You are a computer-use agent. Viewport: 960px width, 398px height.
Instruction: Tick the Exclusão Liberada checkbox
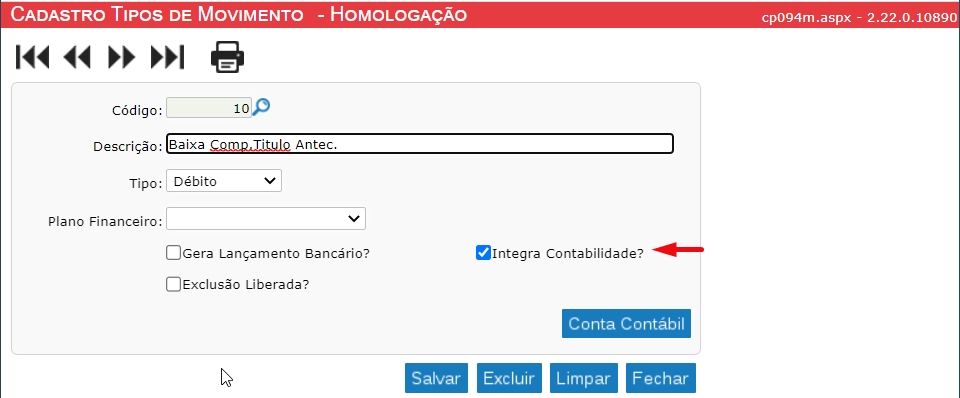pos(173,284)
